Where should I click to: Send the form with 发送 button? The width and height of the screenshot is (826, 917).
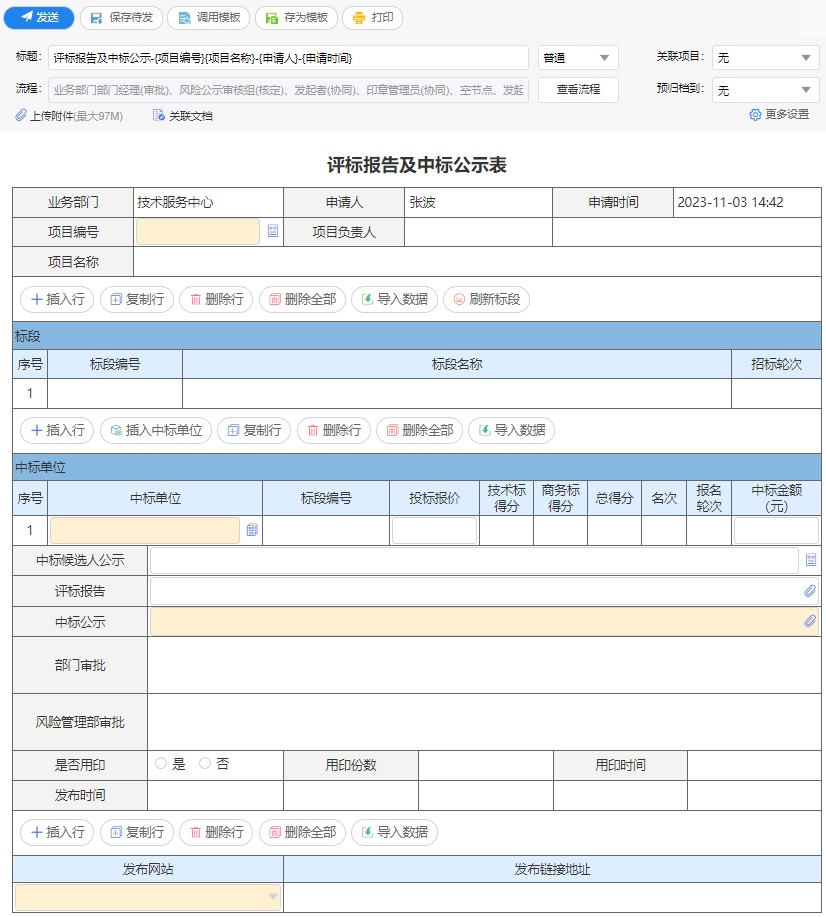tap(39, 18)
